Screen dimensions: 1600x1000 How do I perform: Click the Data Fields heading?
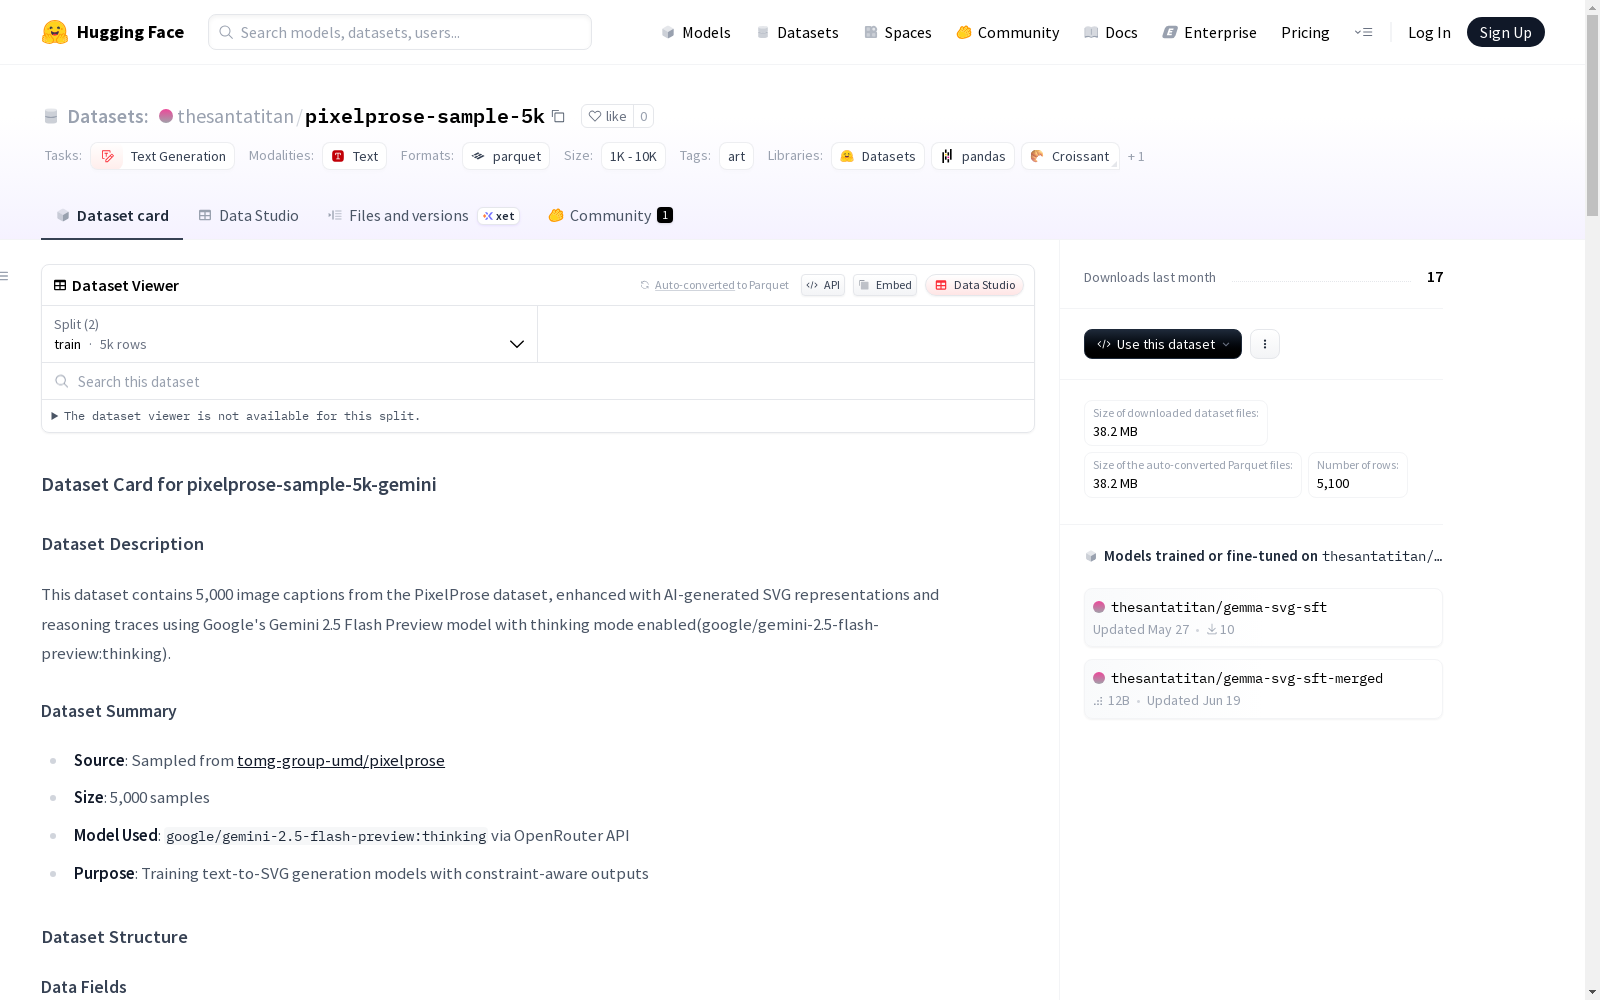pos(84,987)
